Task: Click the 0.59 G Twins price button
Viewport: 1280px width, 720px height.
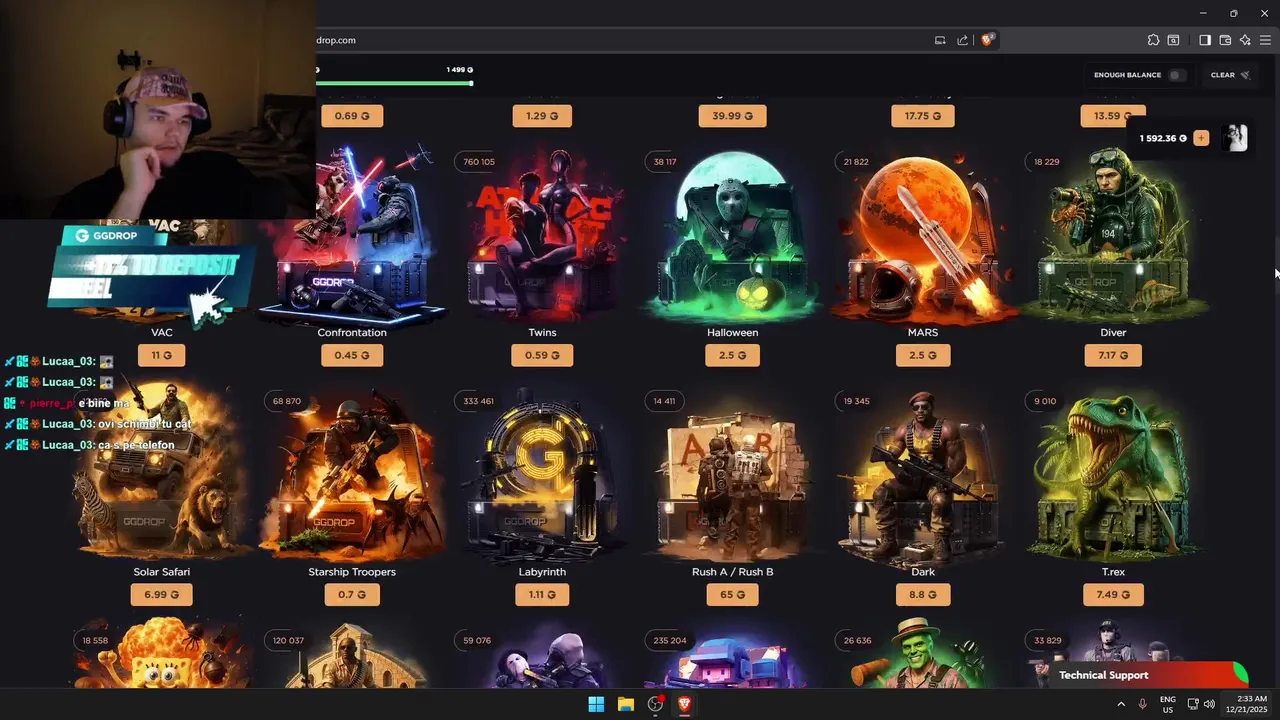Action: click(542, 355)
